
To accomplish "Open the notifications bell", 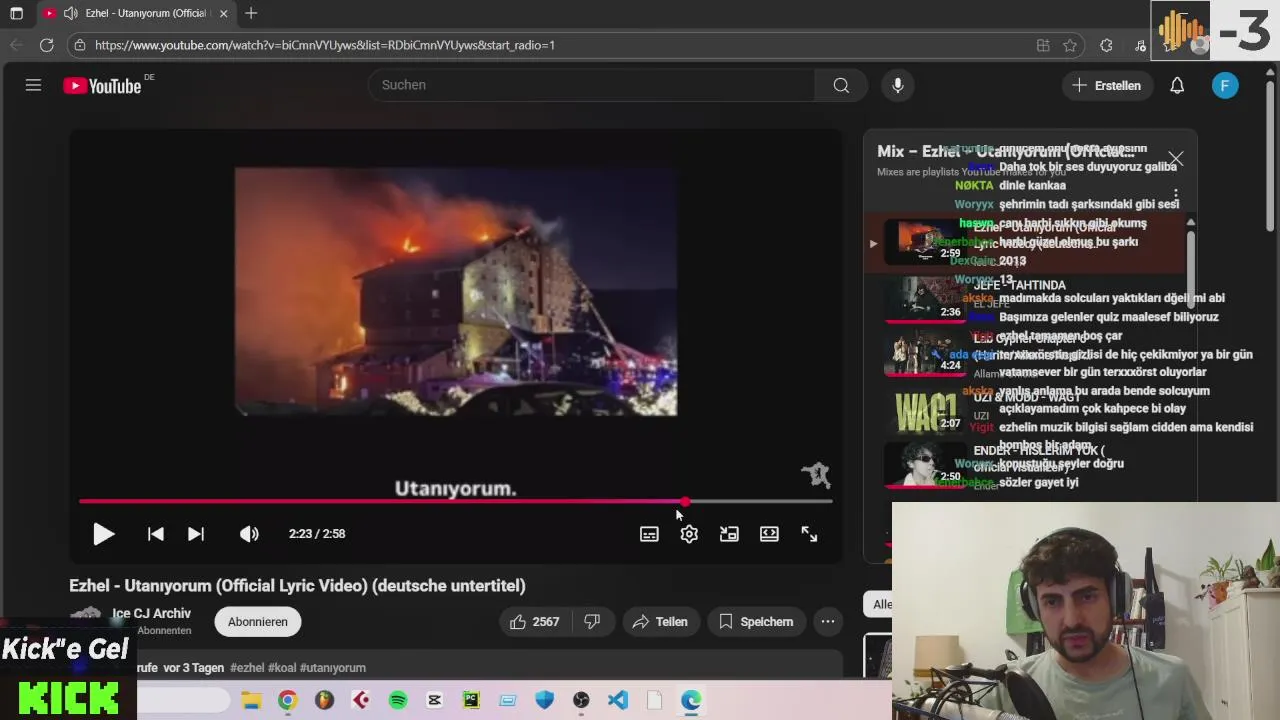I will (1177, 85).
